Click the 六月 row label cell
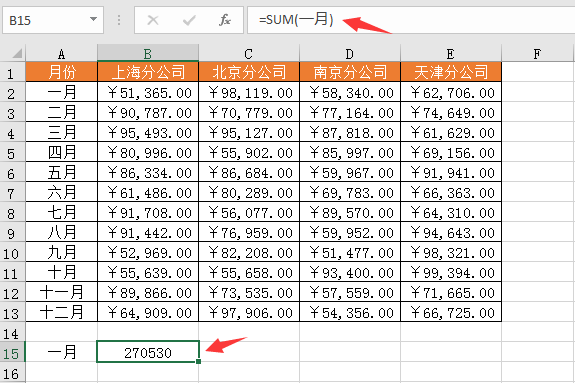The width and height of the screenshot is (575, 383). coord(62,192)
